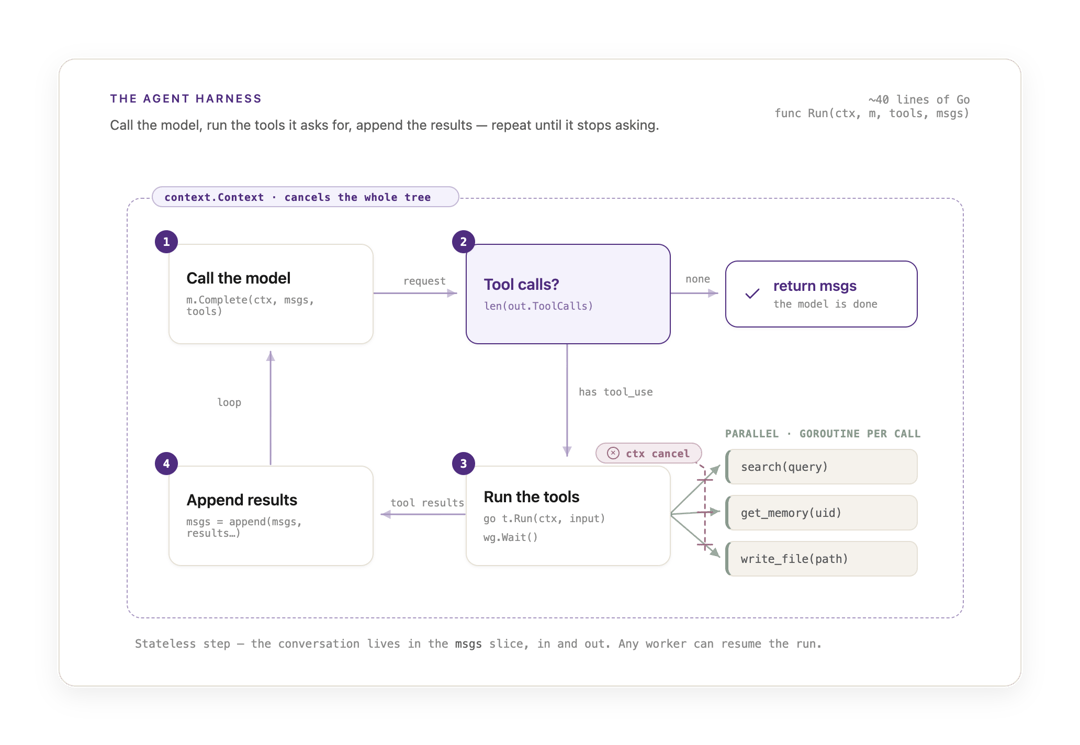Click the get_memory(uid) tool card

tap(821, 513)
